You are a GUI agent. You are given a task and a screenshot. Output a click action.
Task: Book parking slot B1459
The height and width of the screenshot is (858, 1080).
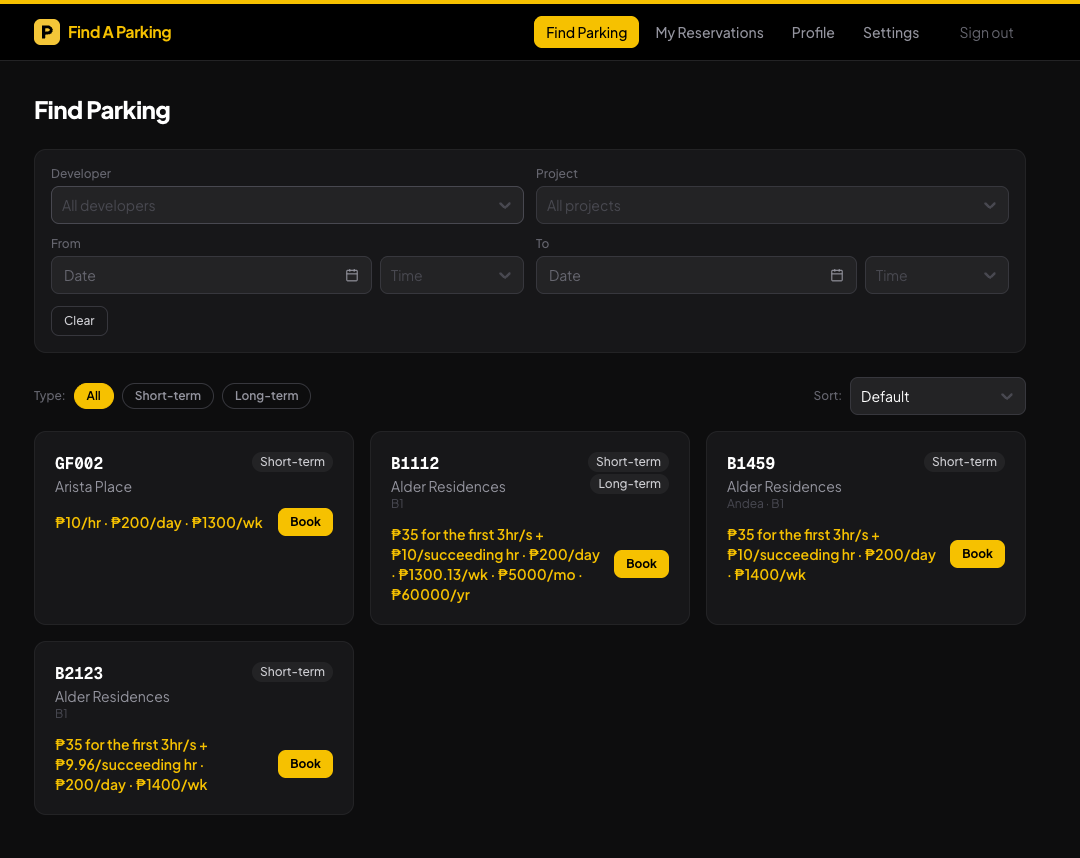977,554
